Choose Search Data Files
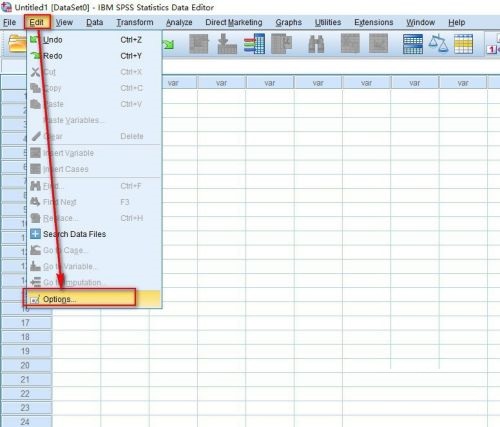Viewport: 500px width, 427px height. tap(95, 234)
